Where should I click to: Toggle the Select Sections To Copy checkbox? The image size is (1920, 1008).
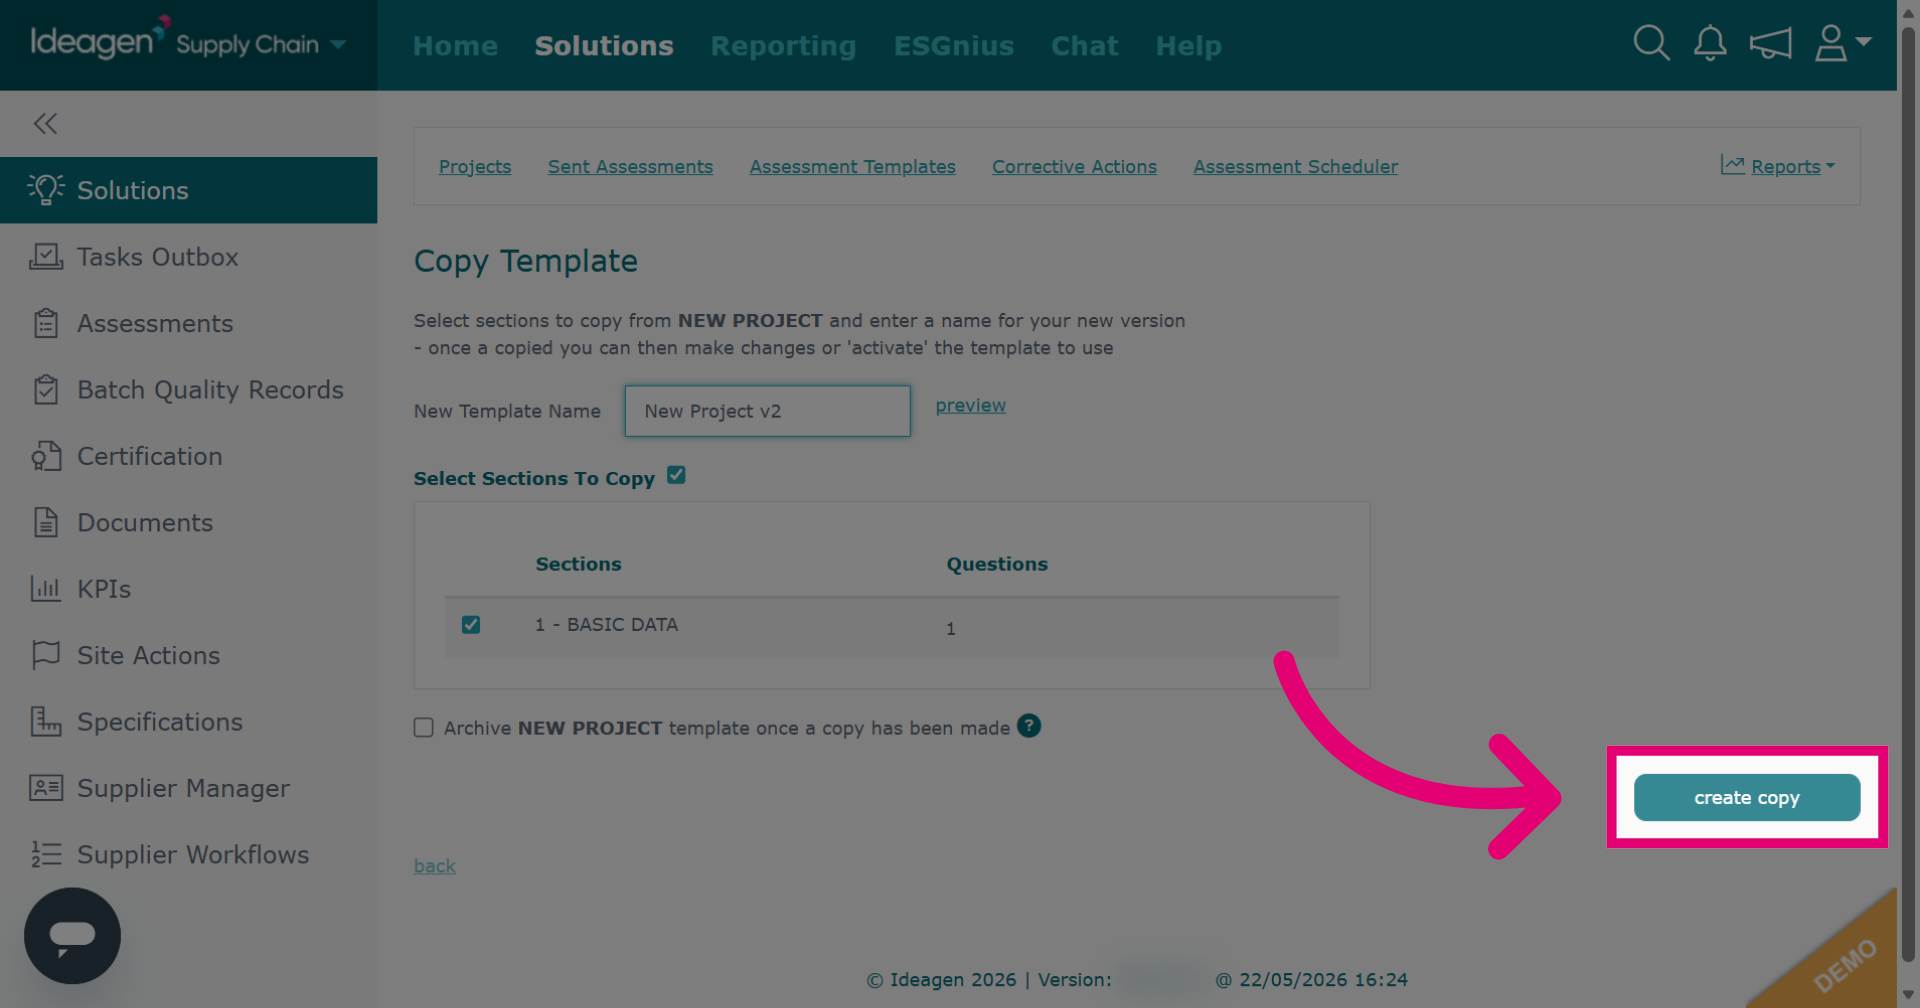pos(676,475)
